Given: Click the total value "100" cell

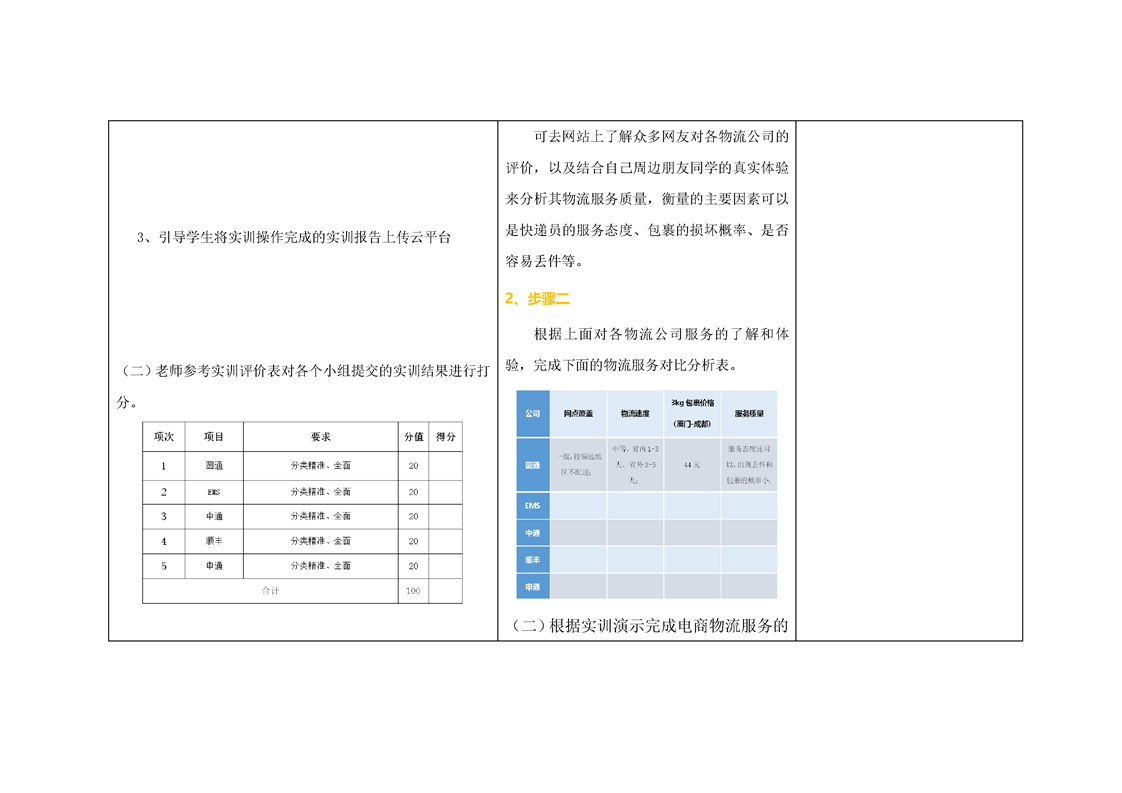Looking at the screenshot, I should click(413, 591).
